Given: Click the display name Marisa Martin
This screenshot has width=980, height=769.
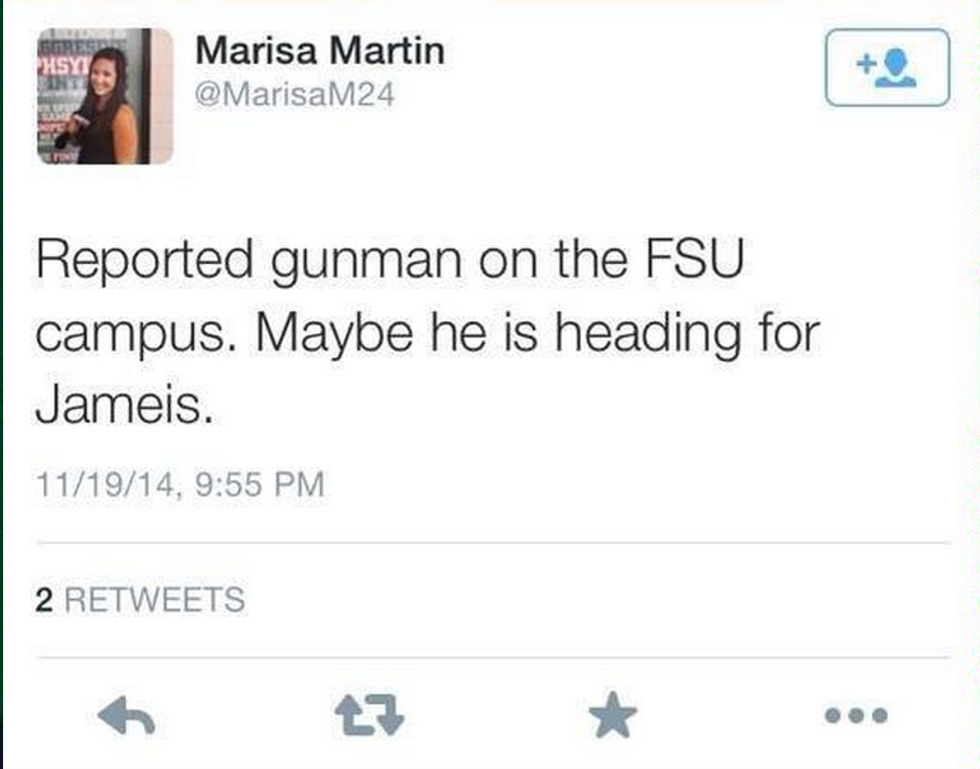Looking at the screenshot, I should click(x=320, y=50).
